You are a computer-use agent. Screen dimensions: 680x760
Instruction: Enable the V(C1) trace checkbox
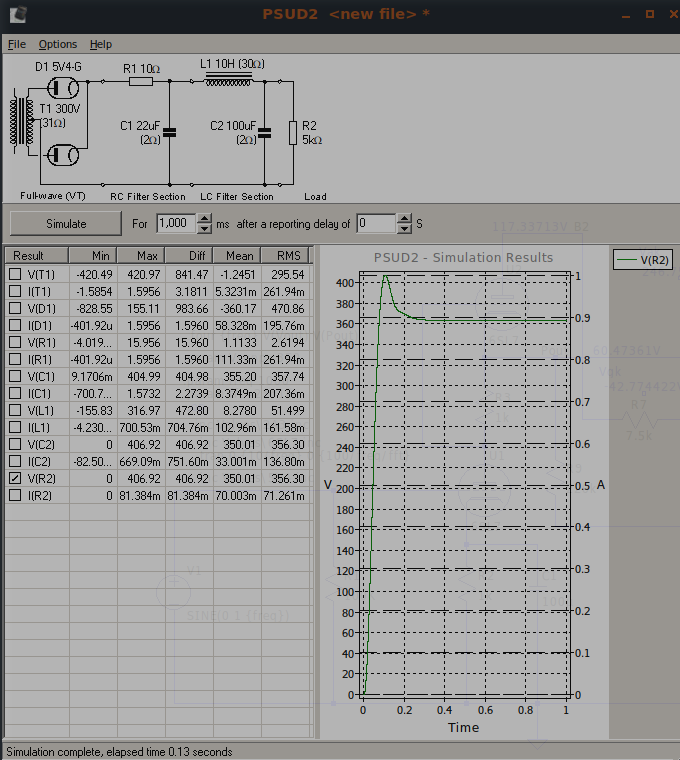pos(15,376)
